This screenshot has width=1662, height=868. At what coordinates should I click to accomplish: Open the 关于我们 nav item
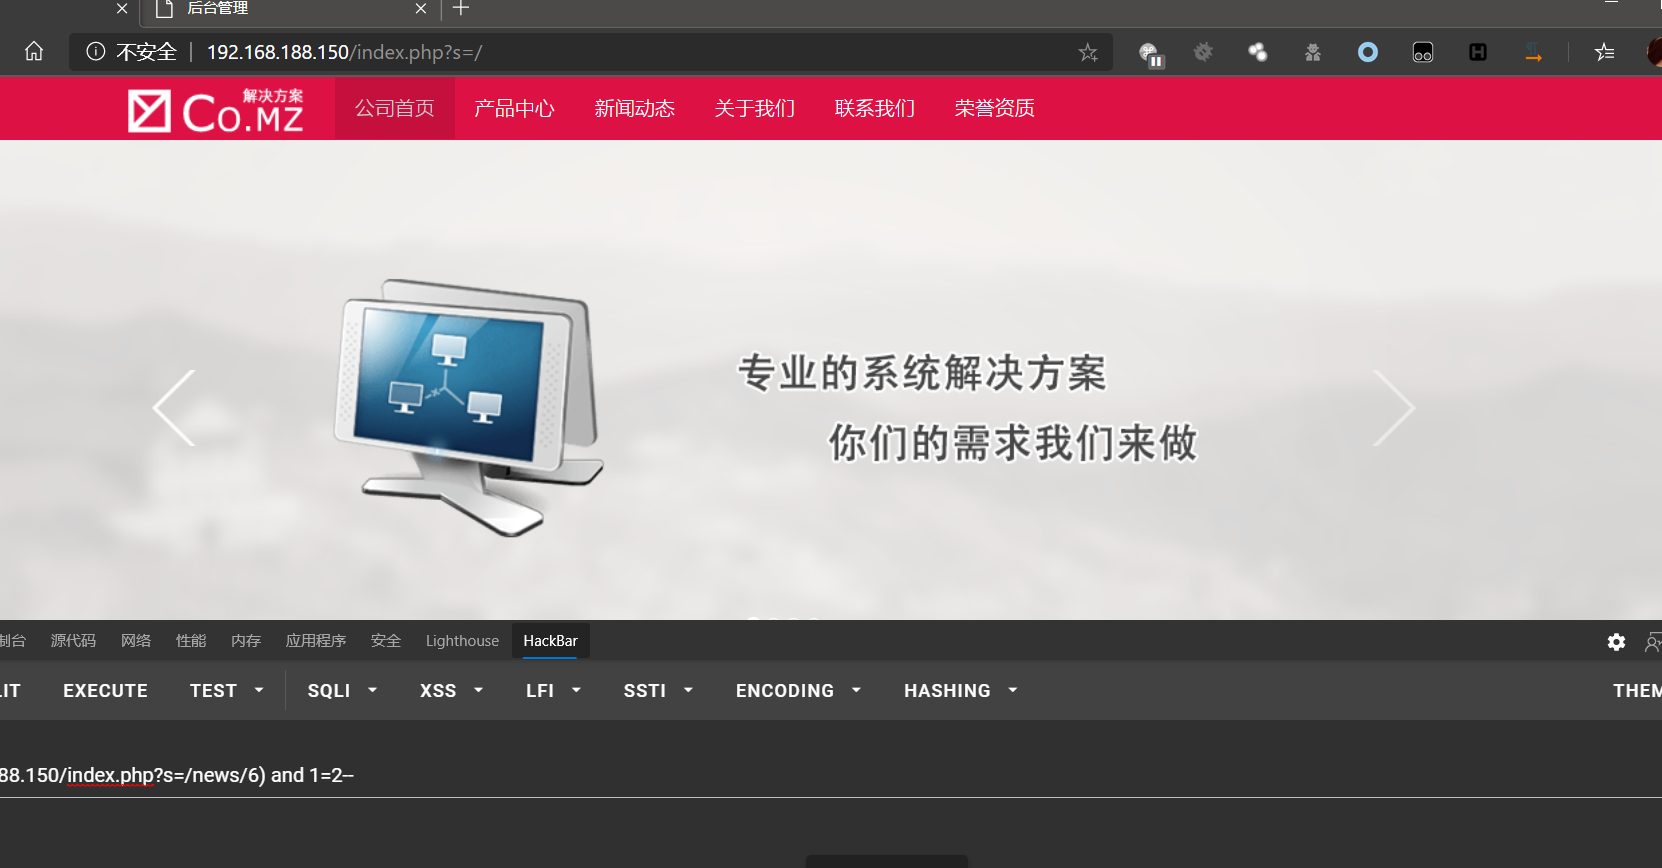pos(755,108)
